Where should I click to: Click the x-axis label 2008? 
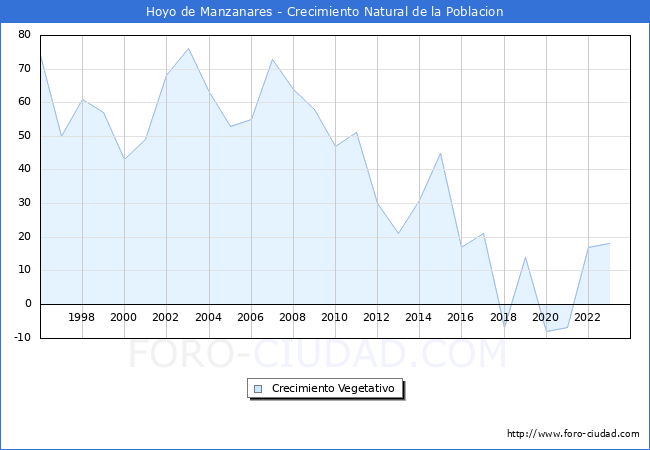(x=293, y=317)
